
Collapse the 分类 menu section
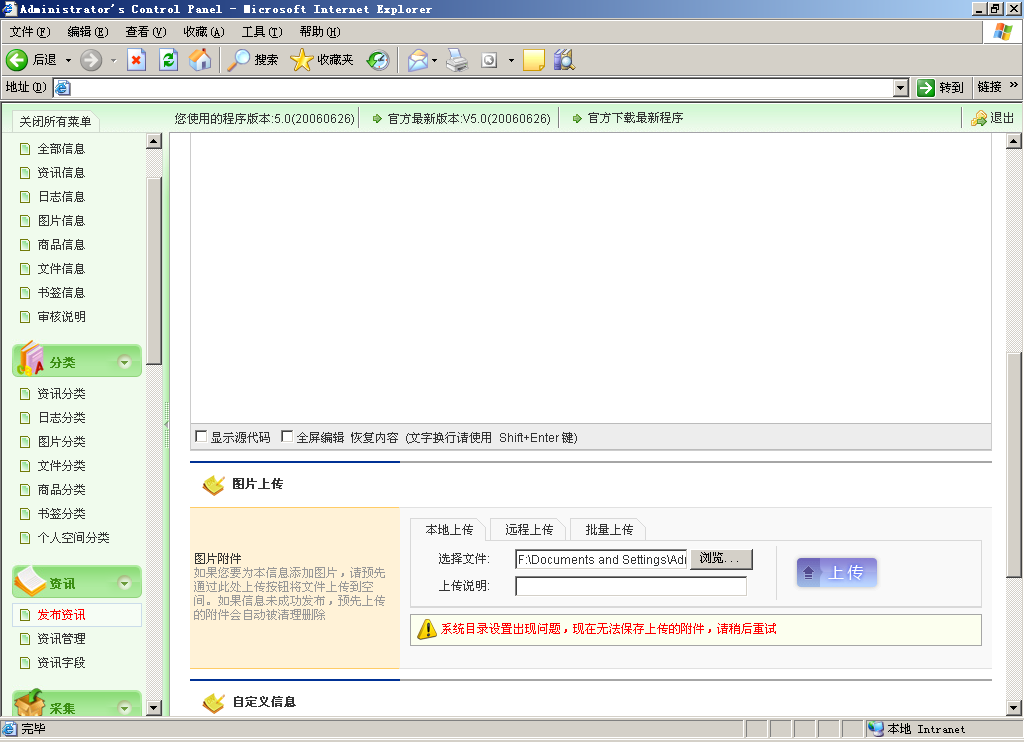pyautogui.click(x=124, y=362)
